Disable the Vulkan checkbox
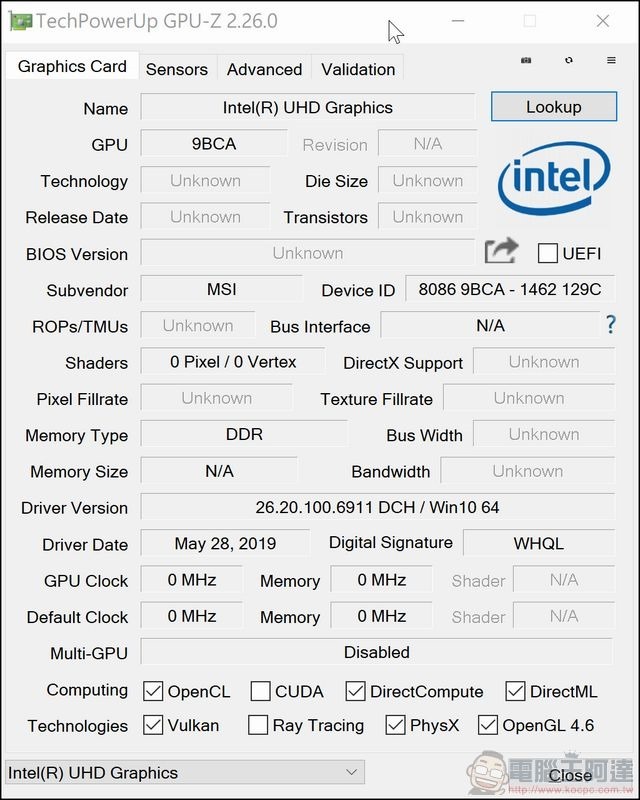 [152, 725]
